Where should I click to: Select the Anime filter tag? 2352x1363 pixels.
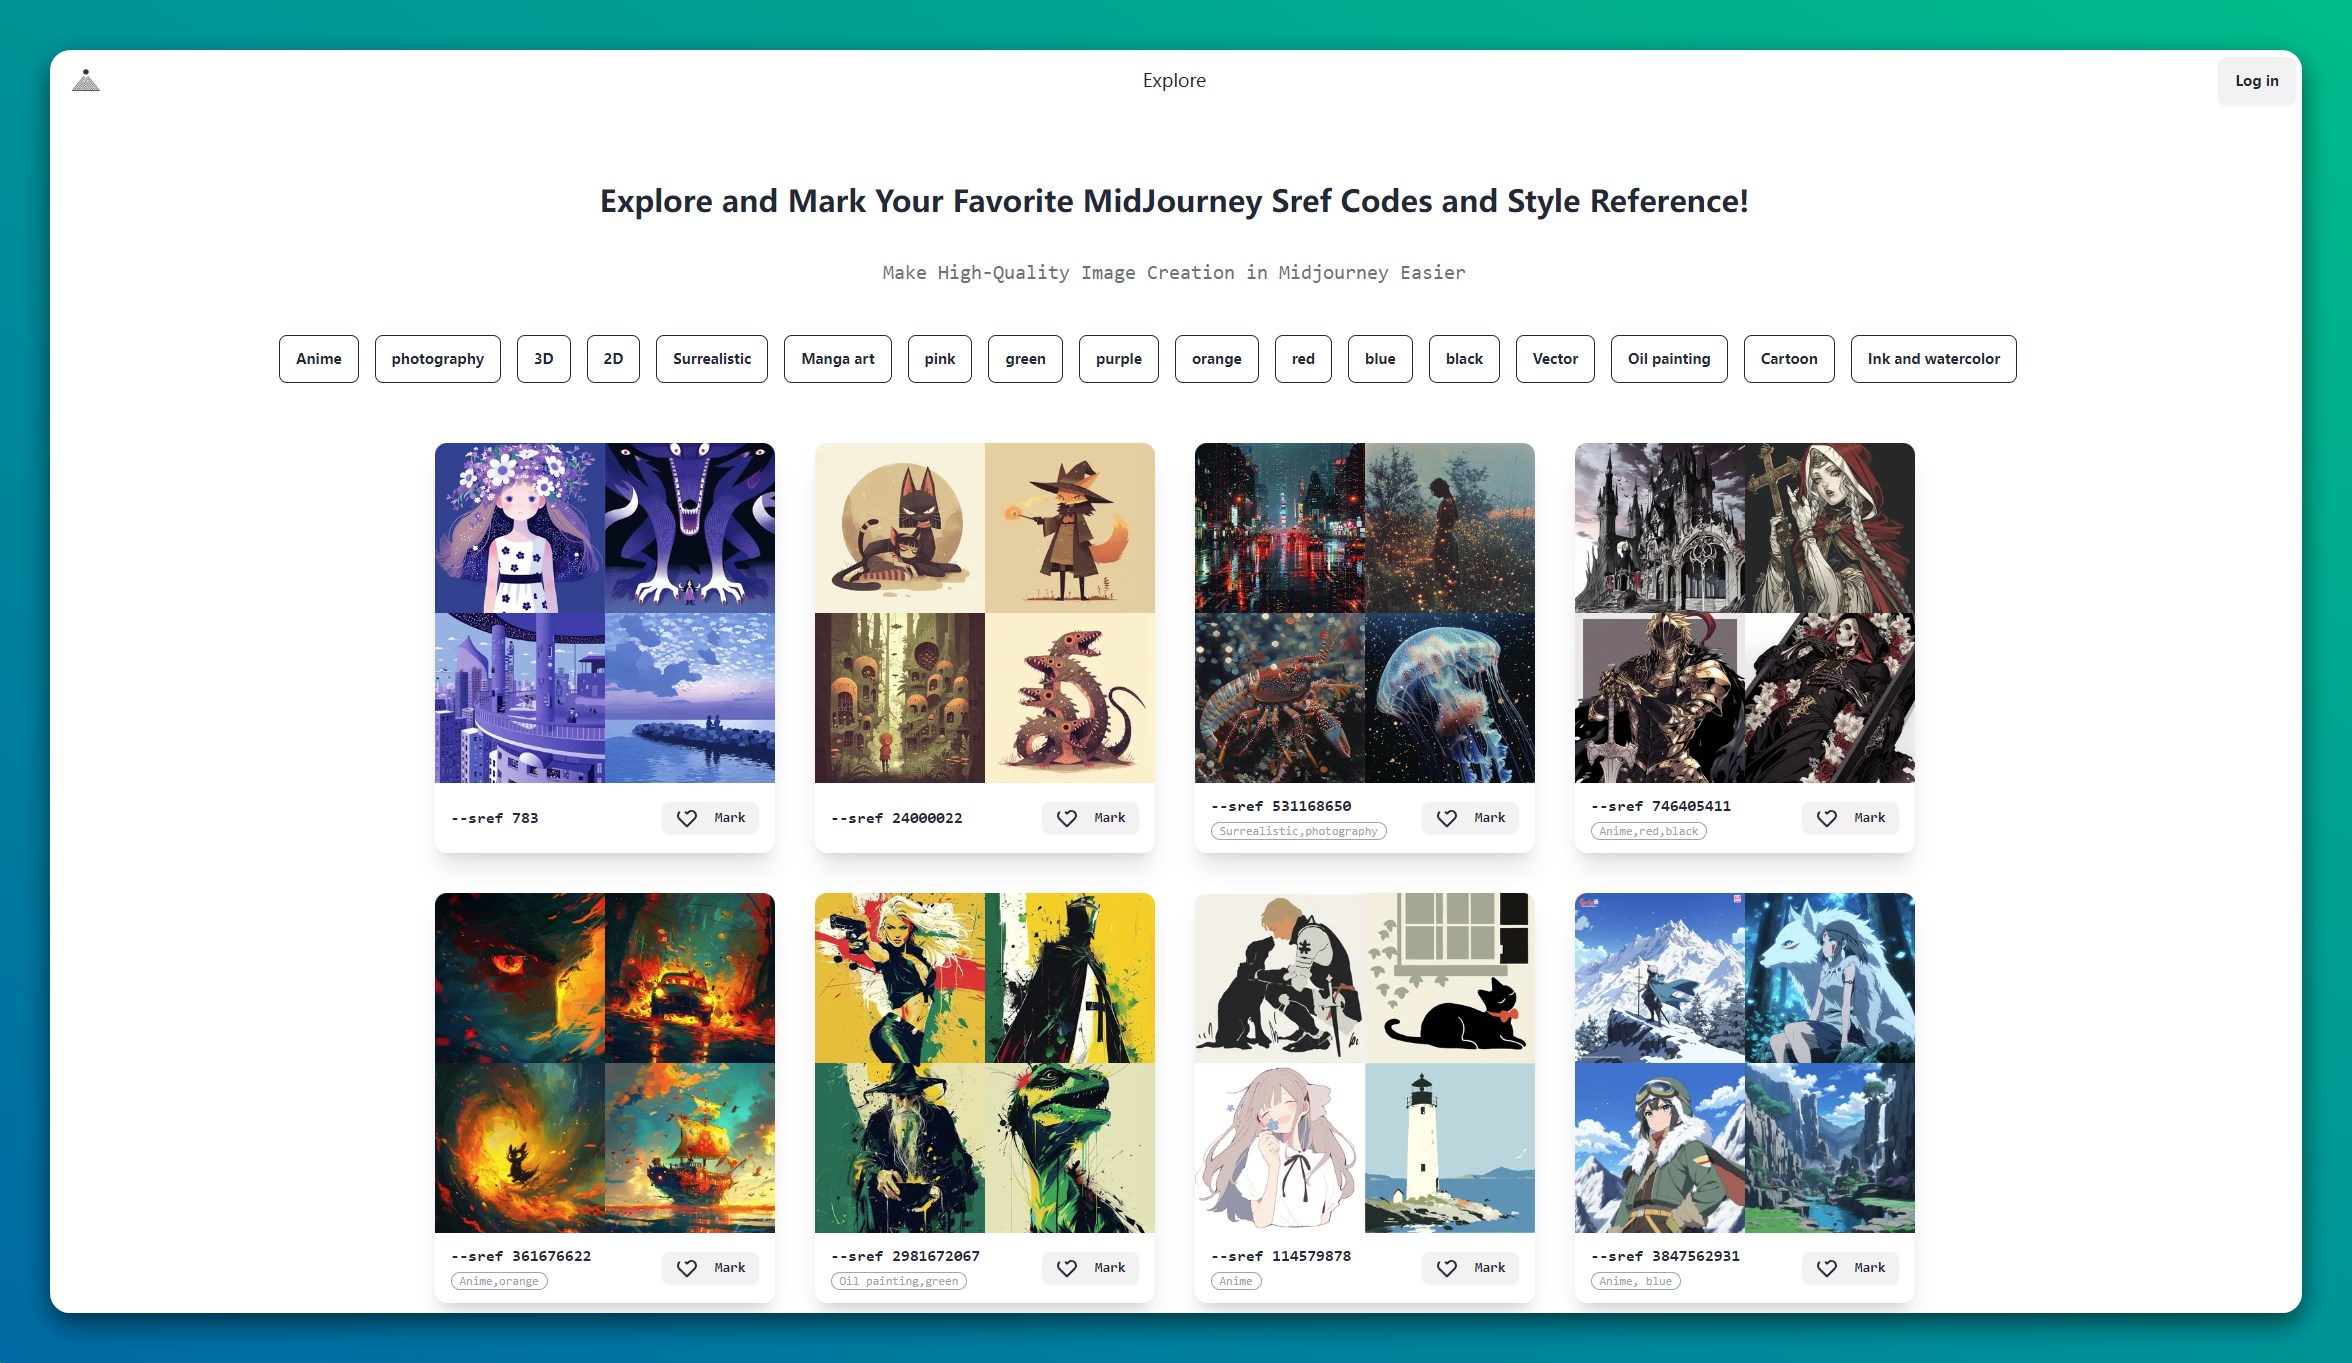(318, 359)
